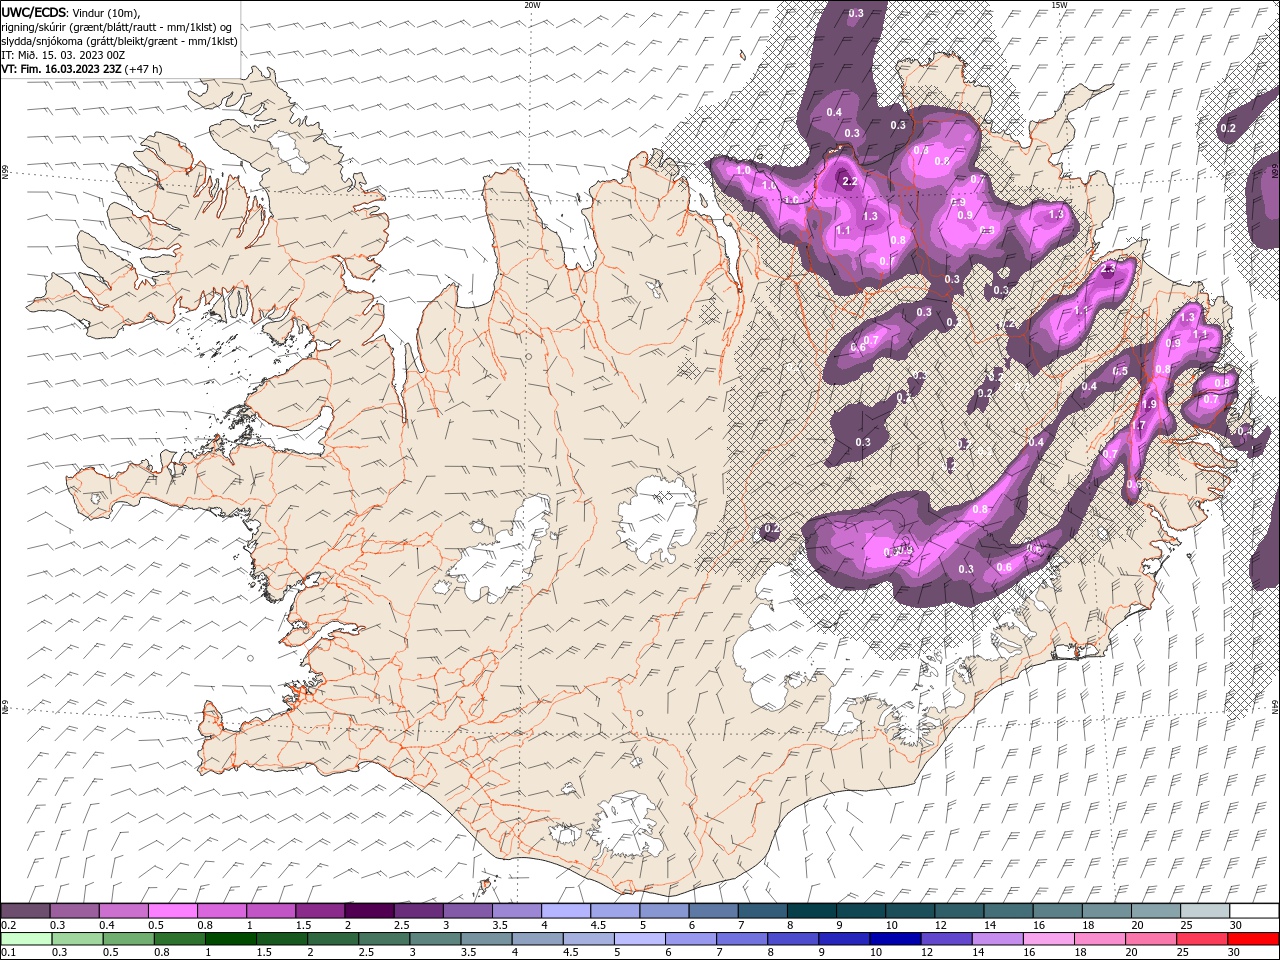Select the snow legend swatch labeled 1.5
Viewport: 1280px width, 960px height.
pos(320,911)
